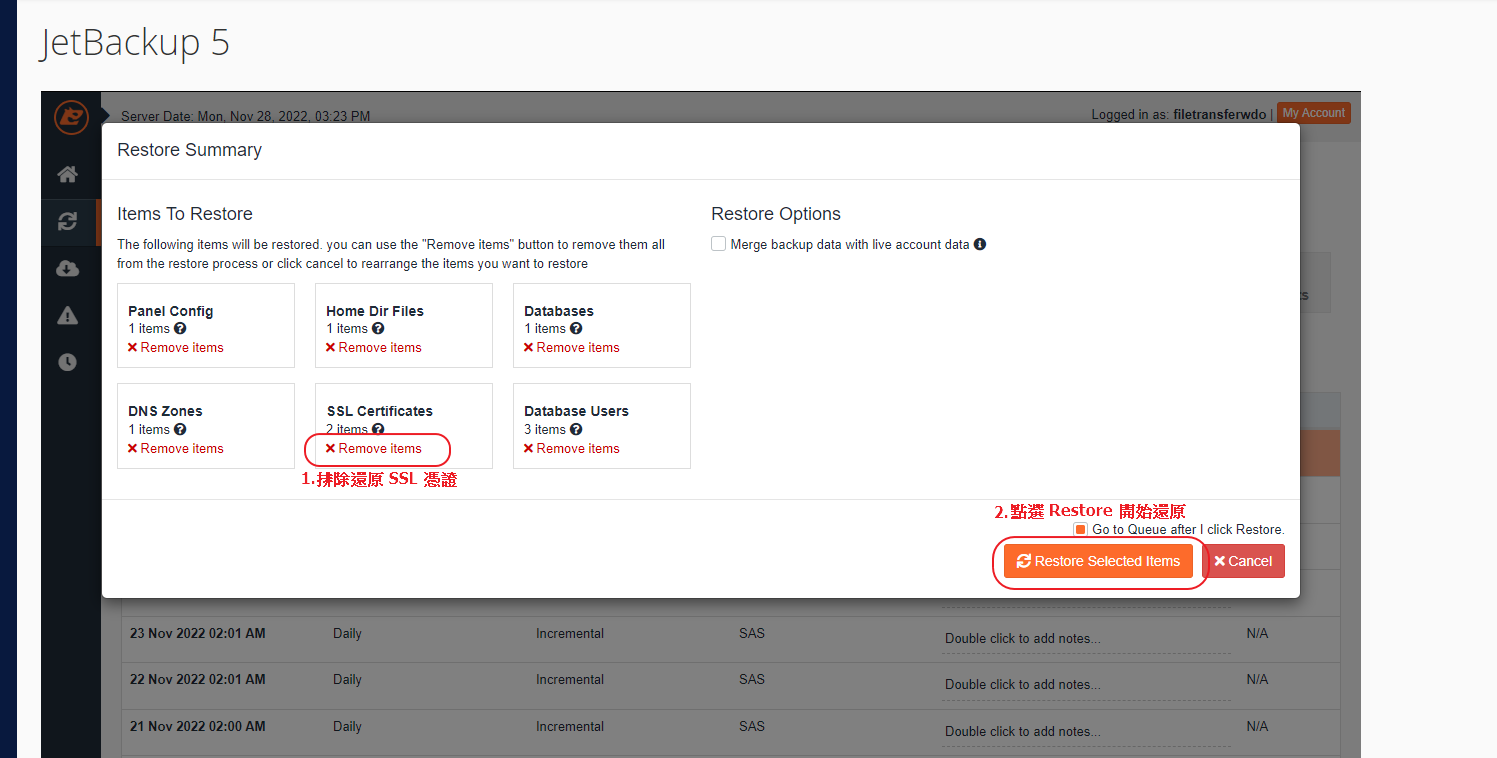Toggle Go to Queue after I click Restore

(x=1080, y=529)
